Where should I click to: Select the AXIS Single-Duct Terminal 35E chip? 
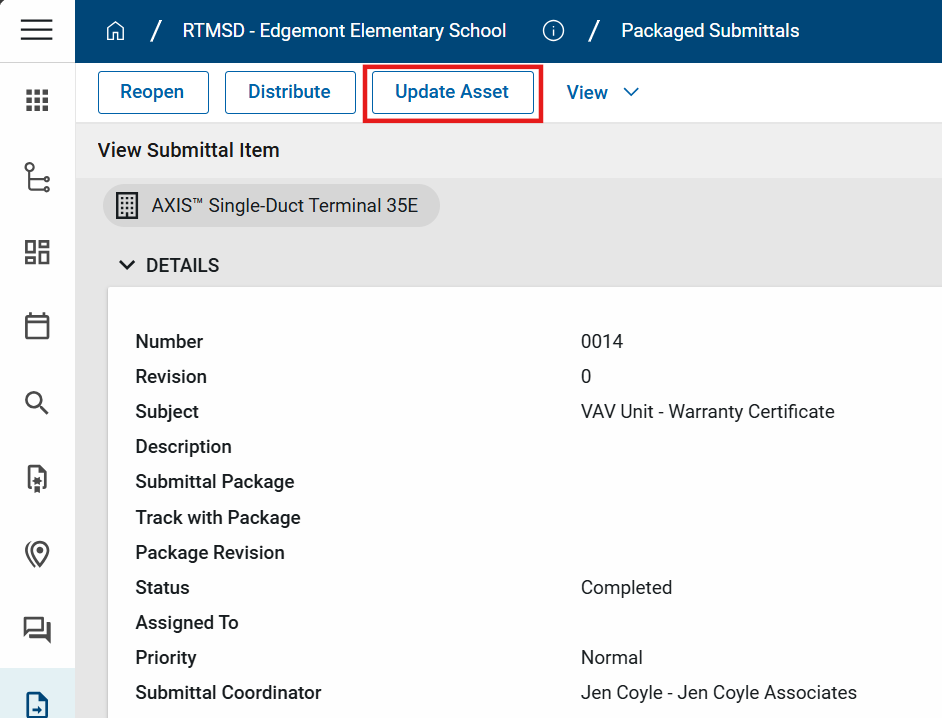coord(271,206)
